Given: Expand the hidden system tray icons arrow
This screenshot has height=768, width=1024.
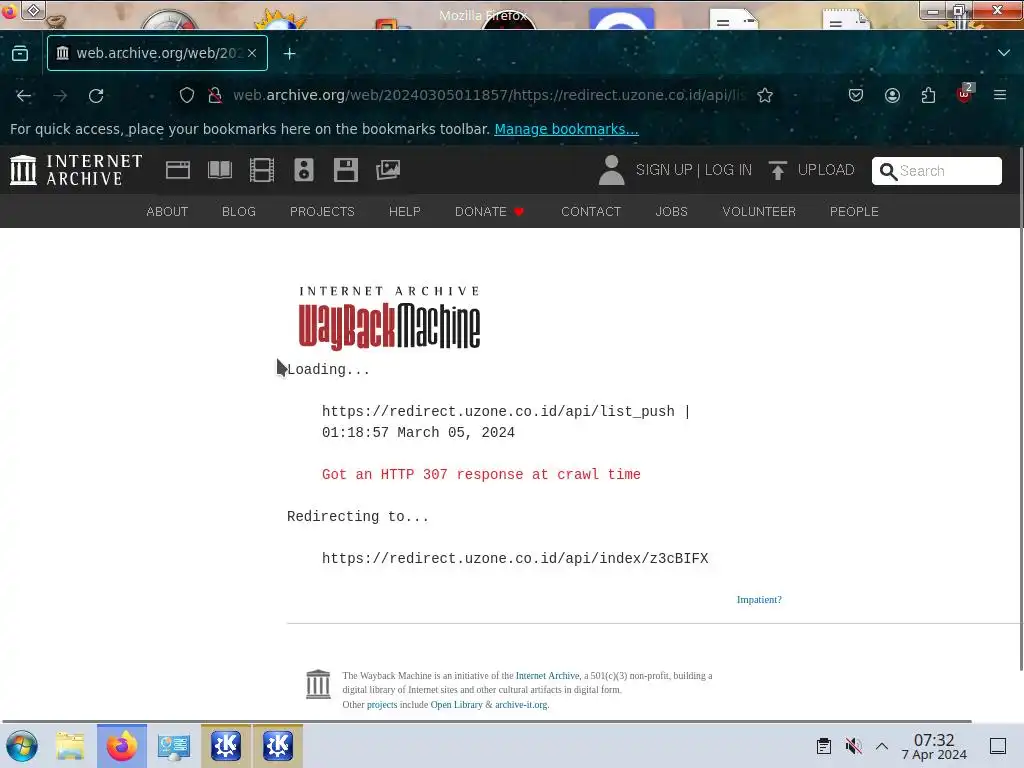Looking at the screenshot, I should 882,746.
